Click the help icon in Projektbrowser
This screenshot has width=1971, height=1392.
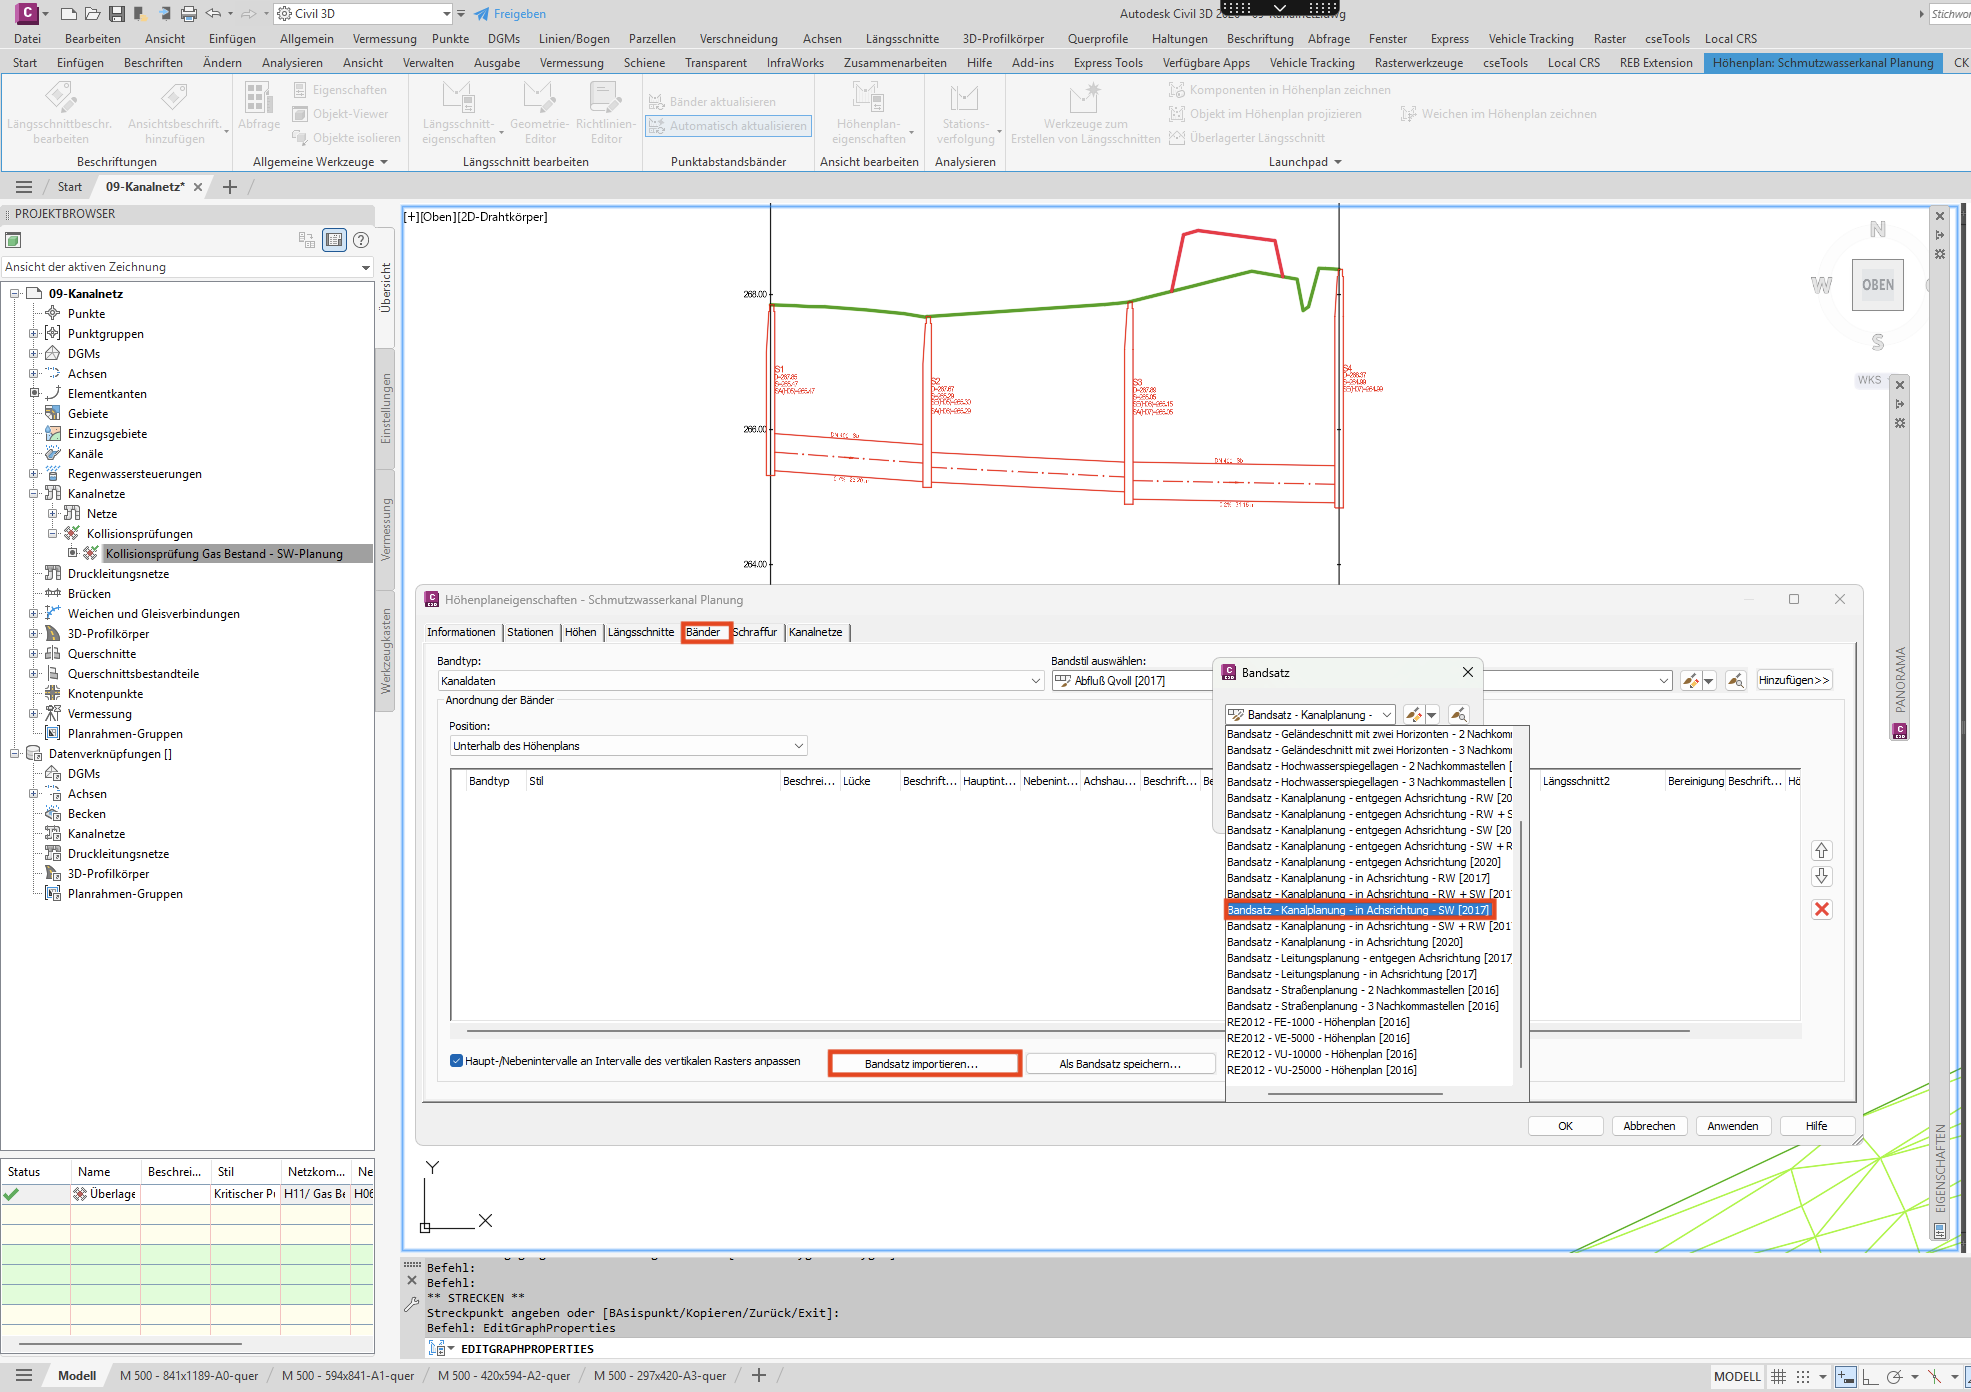pyautogui.click(x=361, y=240)
